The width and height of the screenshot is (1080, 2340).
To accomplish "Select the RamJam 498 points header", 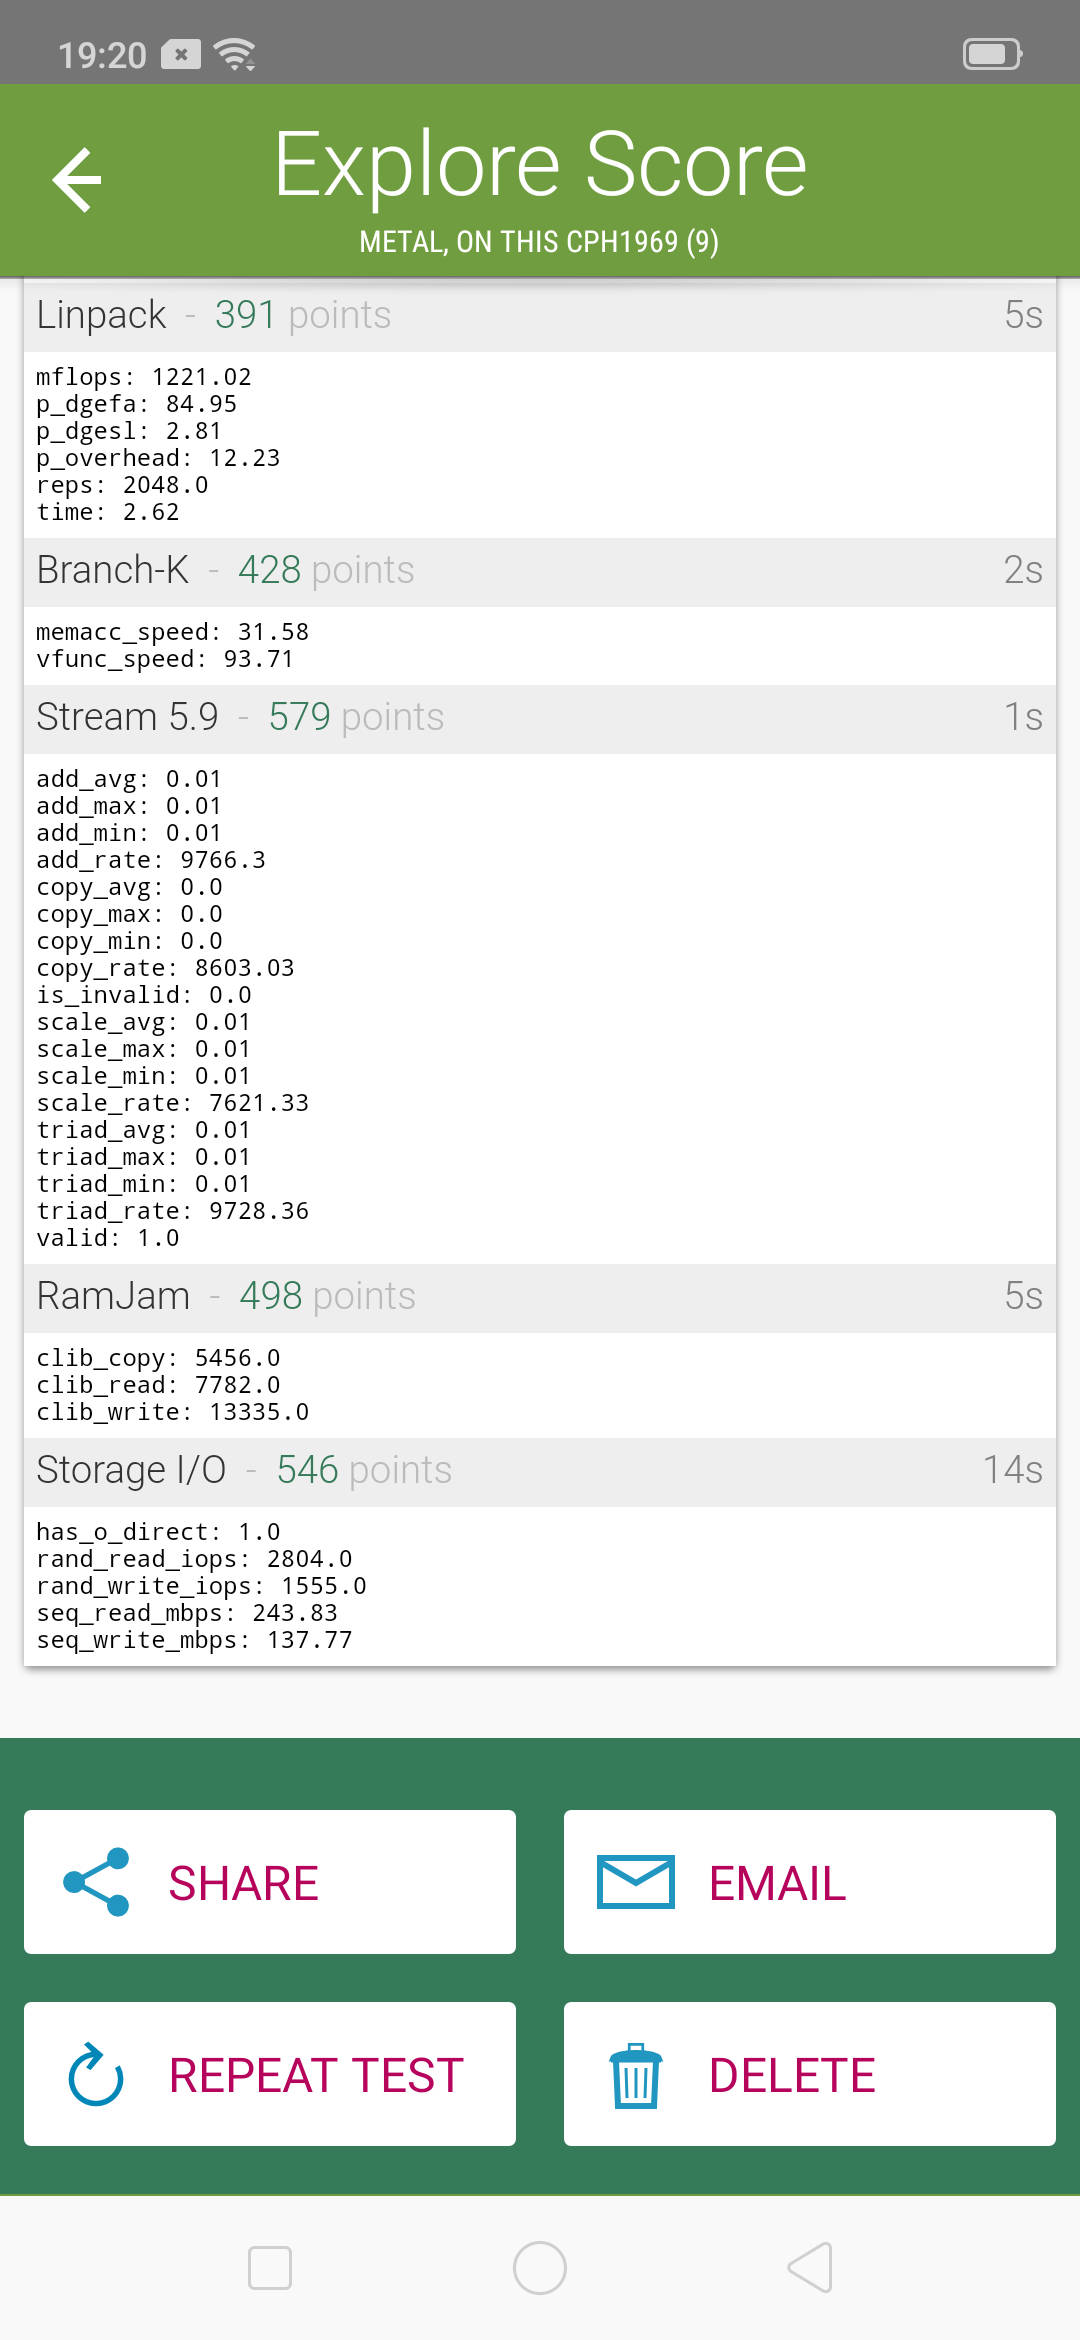I will point(540,1297).
